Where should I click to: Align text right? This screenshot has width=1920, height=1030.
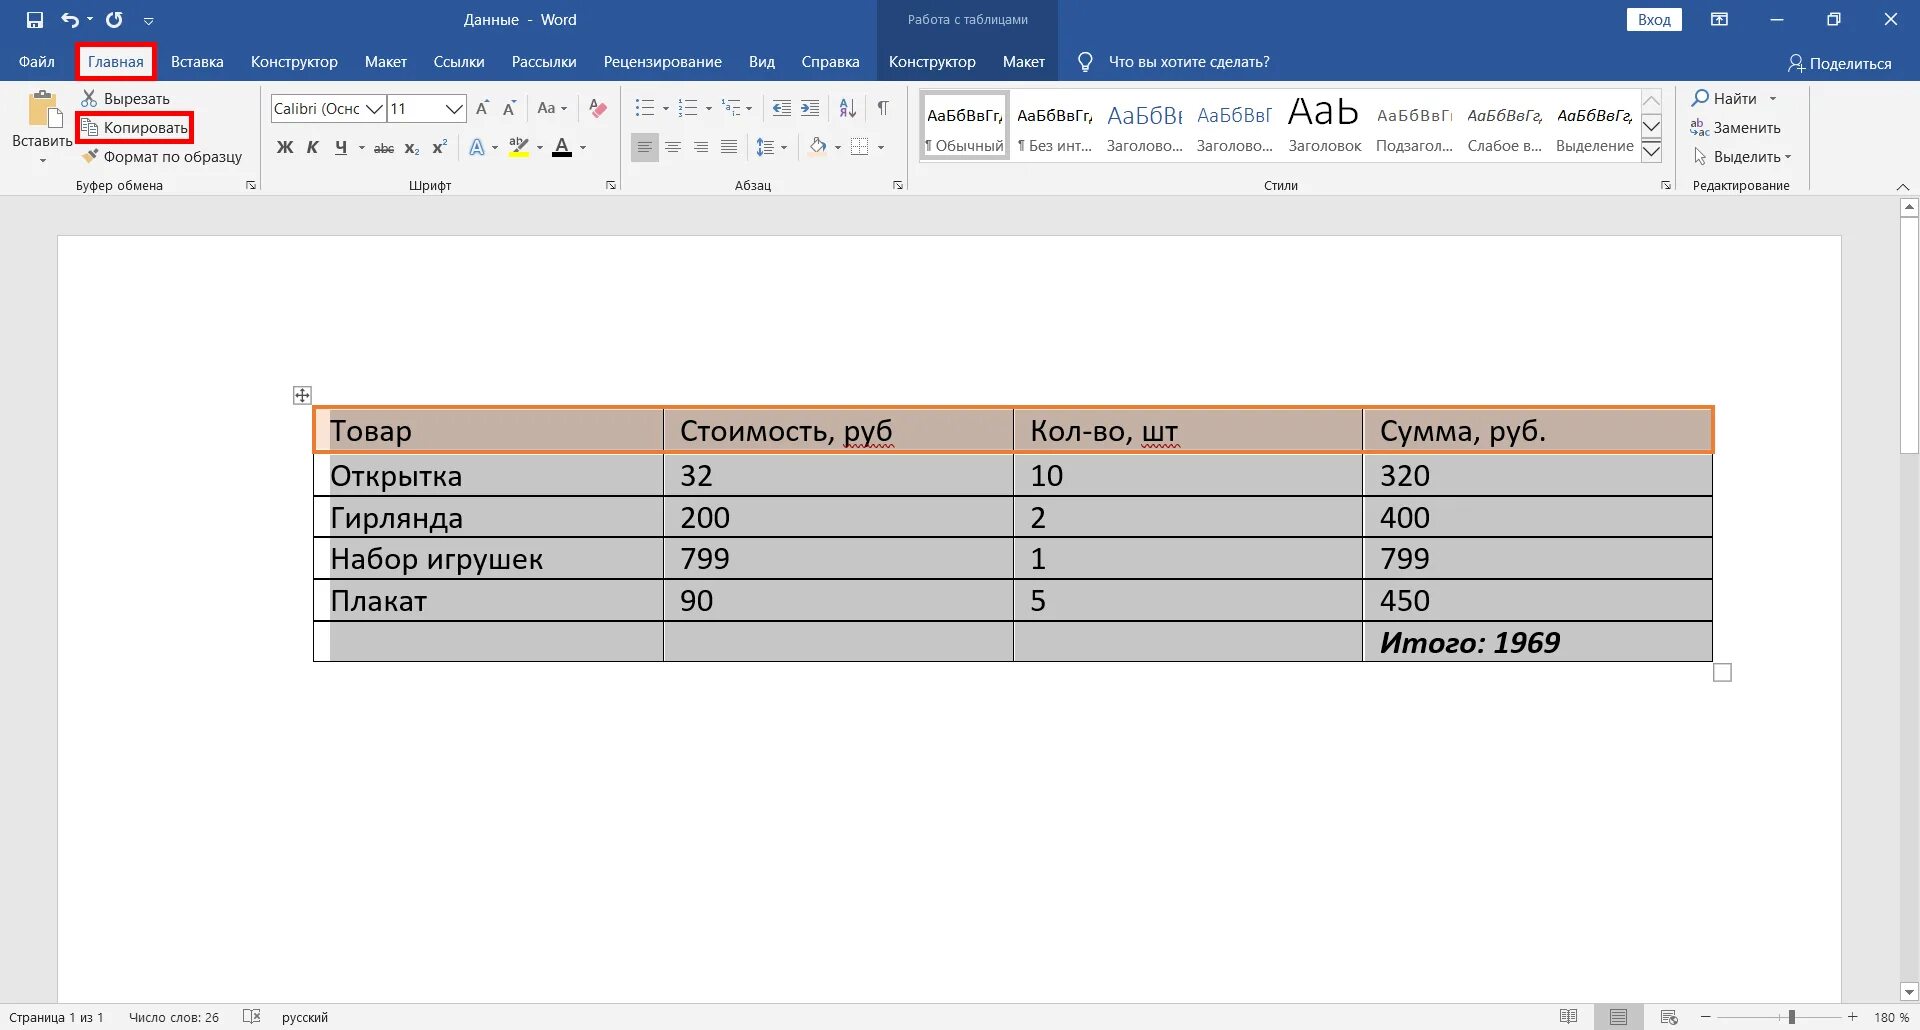701,147
